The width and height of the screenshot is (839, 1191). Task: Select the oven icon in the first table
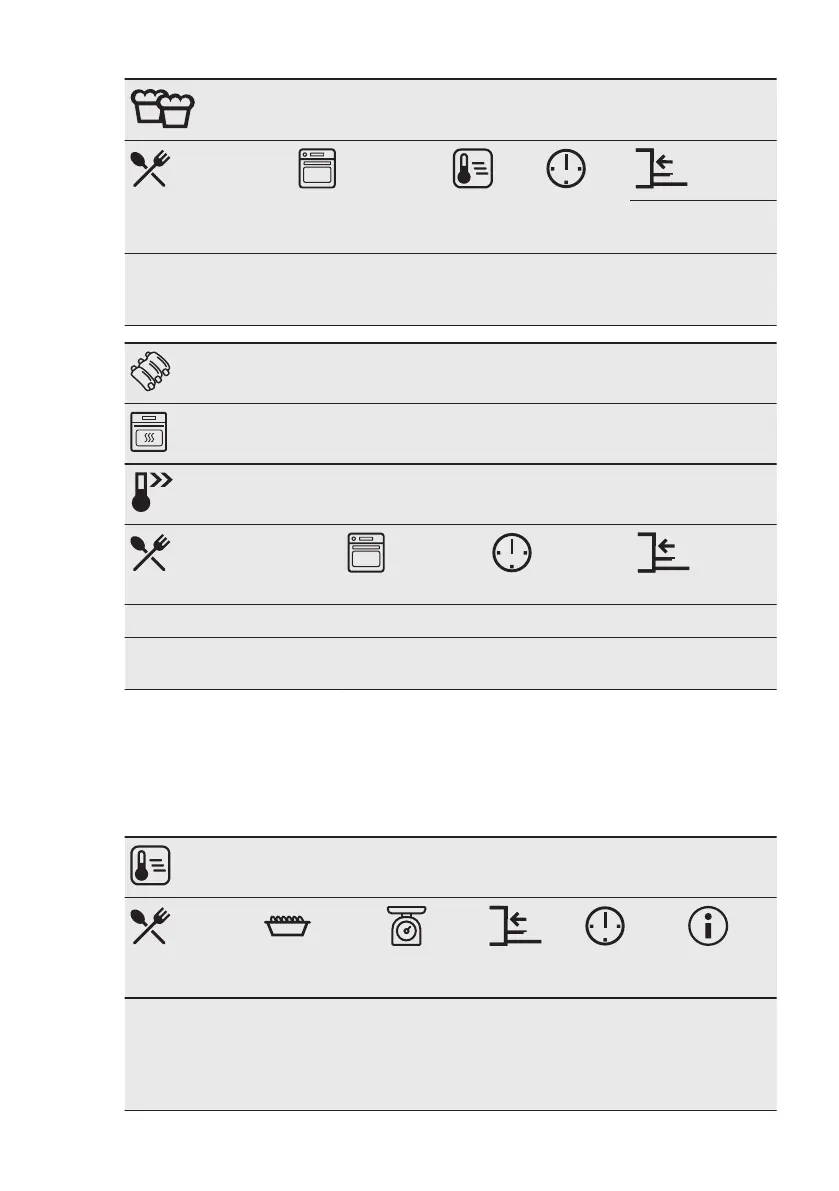coord(317,169)
